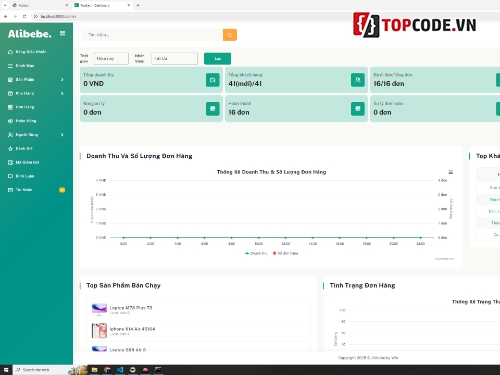This screenshot has height=375, width=500.
Task: Reload the page in the browser
Action: pyautogui.click(x=24, y=16)
